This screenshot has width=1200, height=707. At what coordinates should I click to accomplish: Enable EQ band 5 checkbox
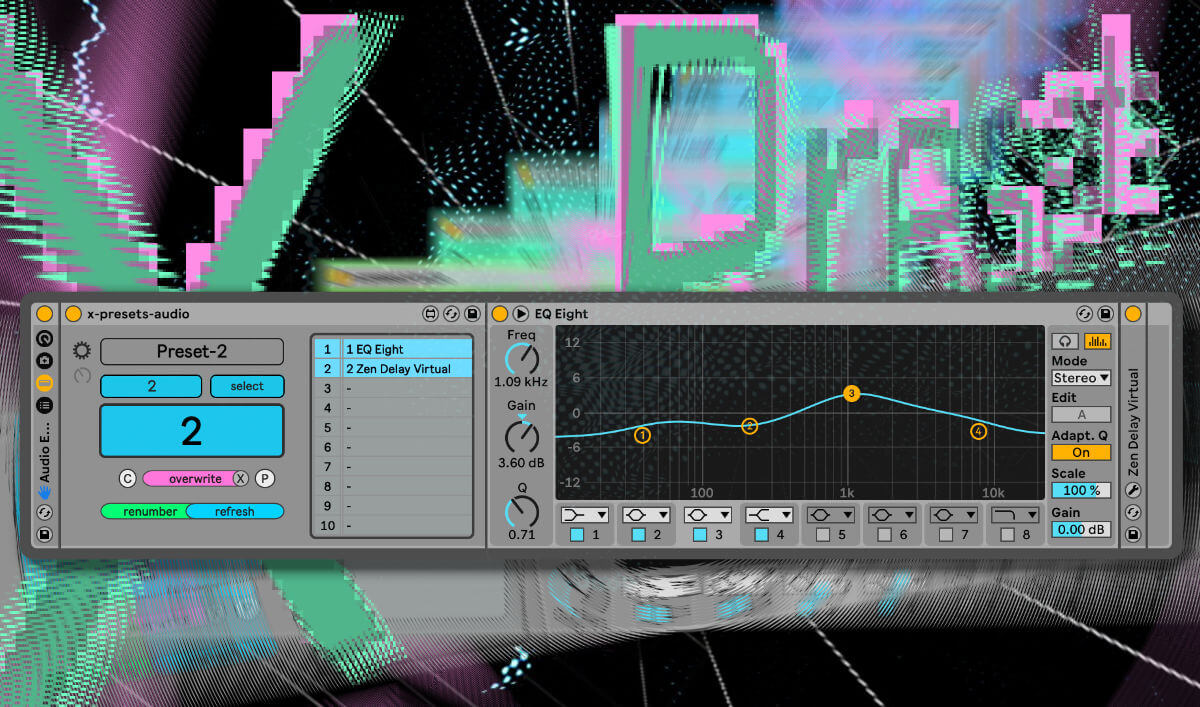pyautogui.click(x=822, y=535)
